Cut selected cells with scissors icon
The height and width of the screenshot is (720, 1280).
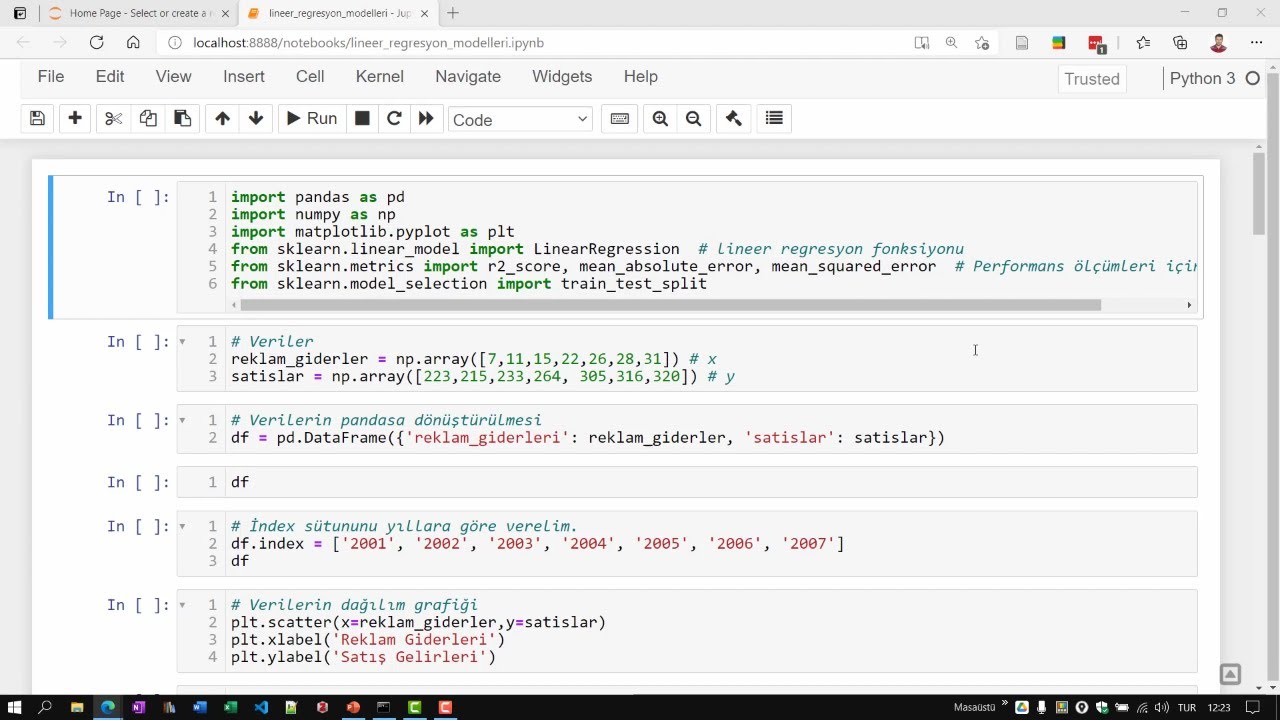113,118
